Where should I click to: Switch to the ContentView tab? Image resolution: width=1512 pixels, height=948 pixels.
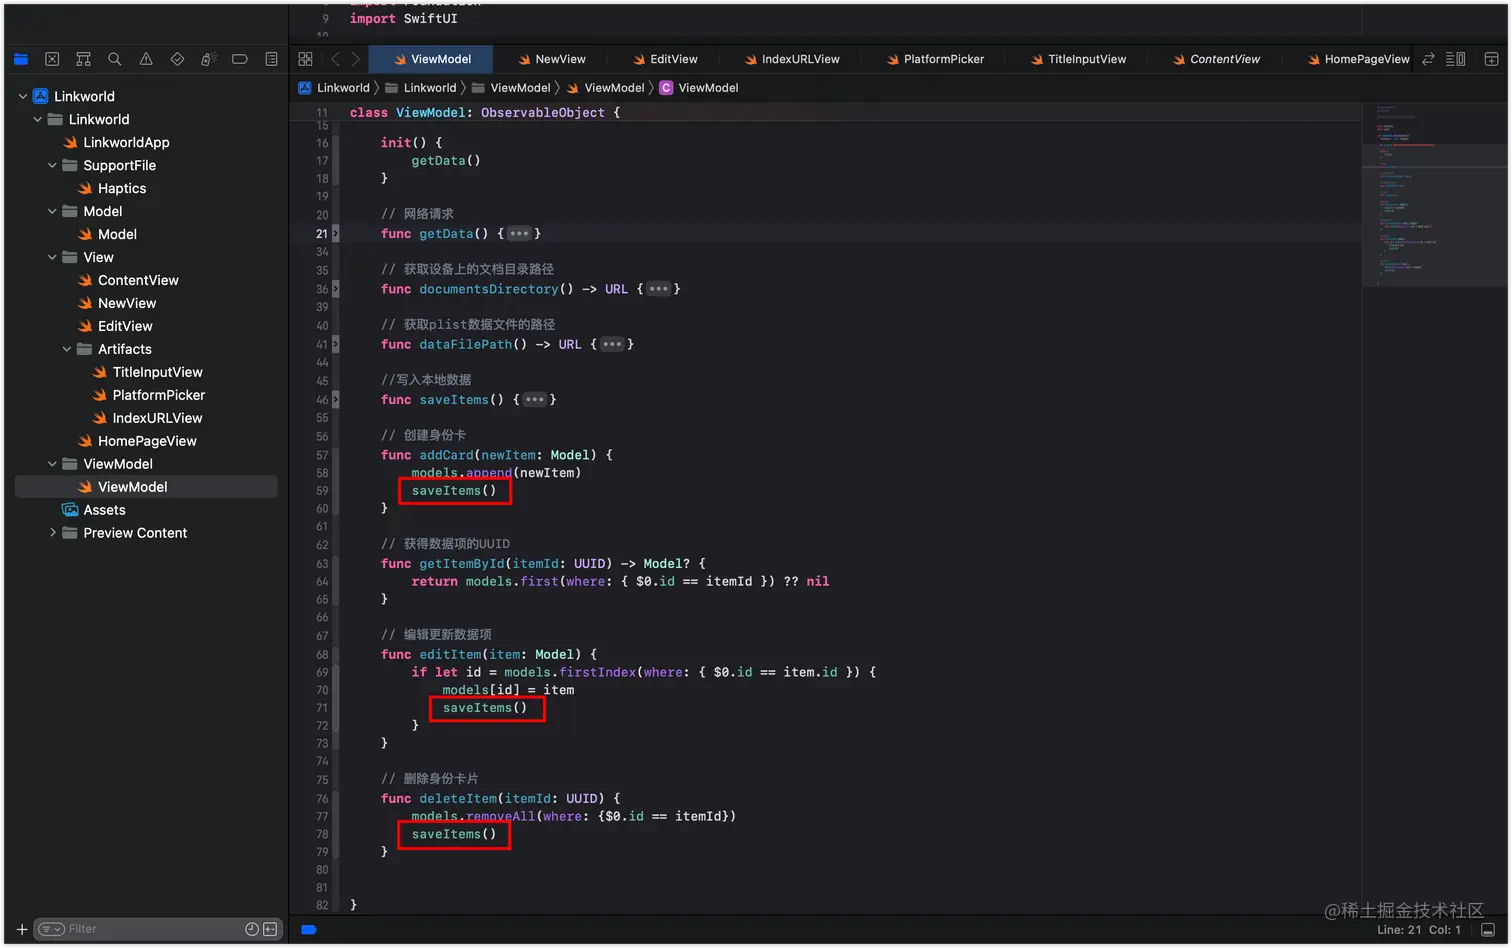tap(1216, 59)
